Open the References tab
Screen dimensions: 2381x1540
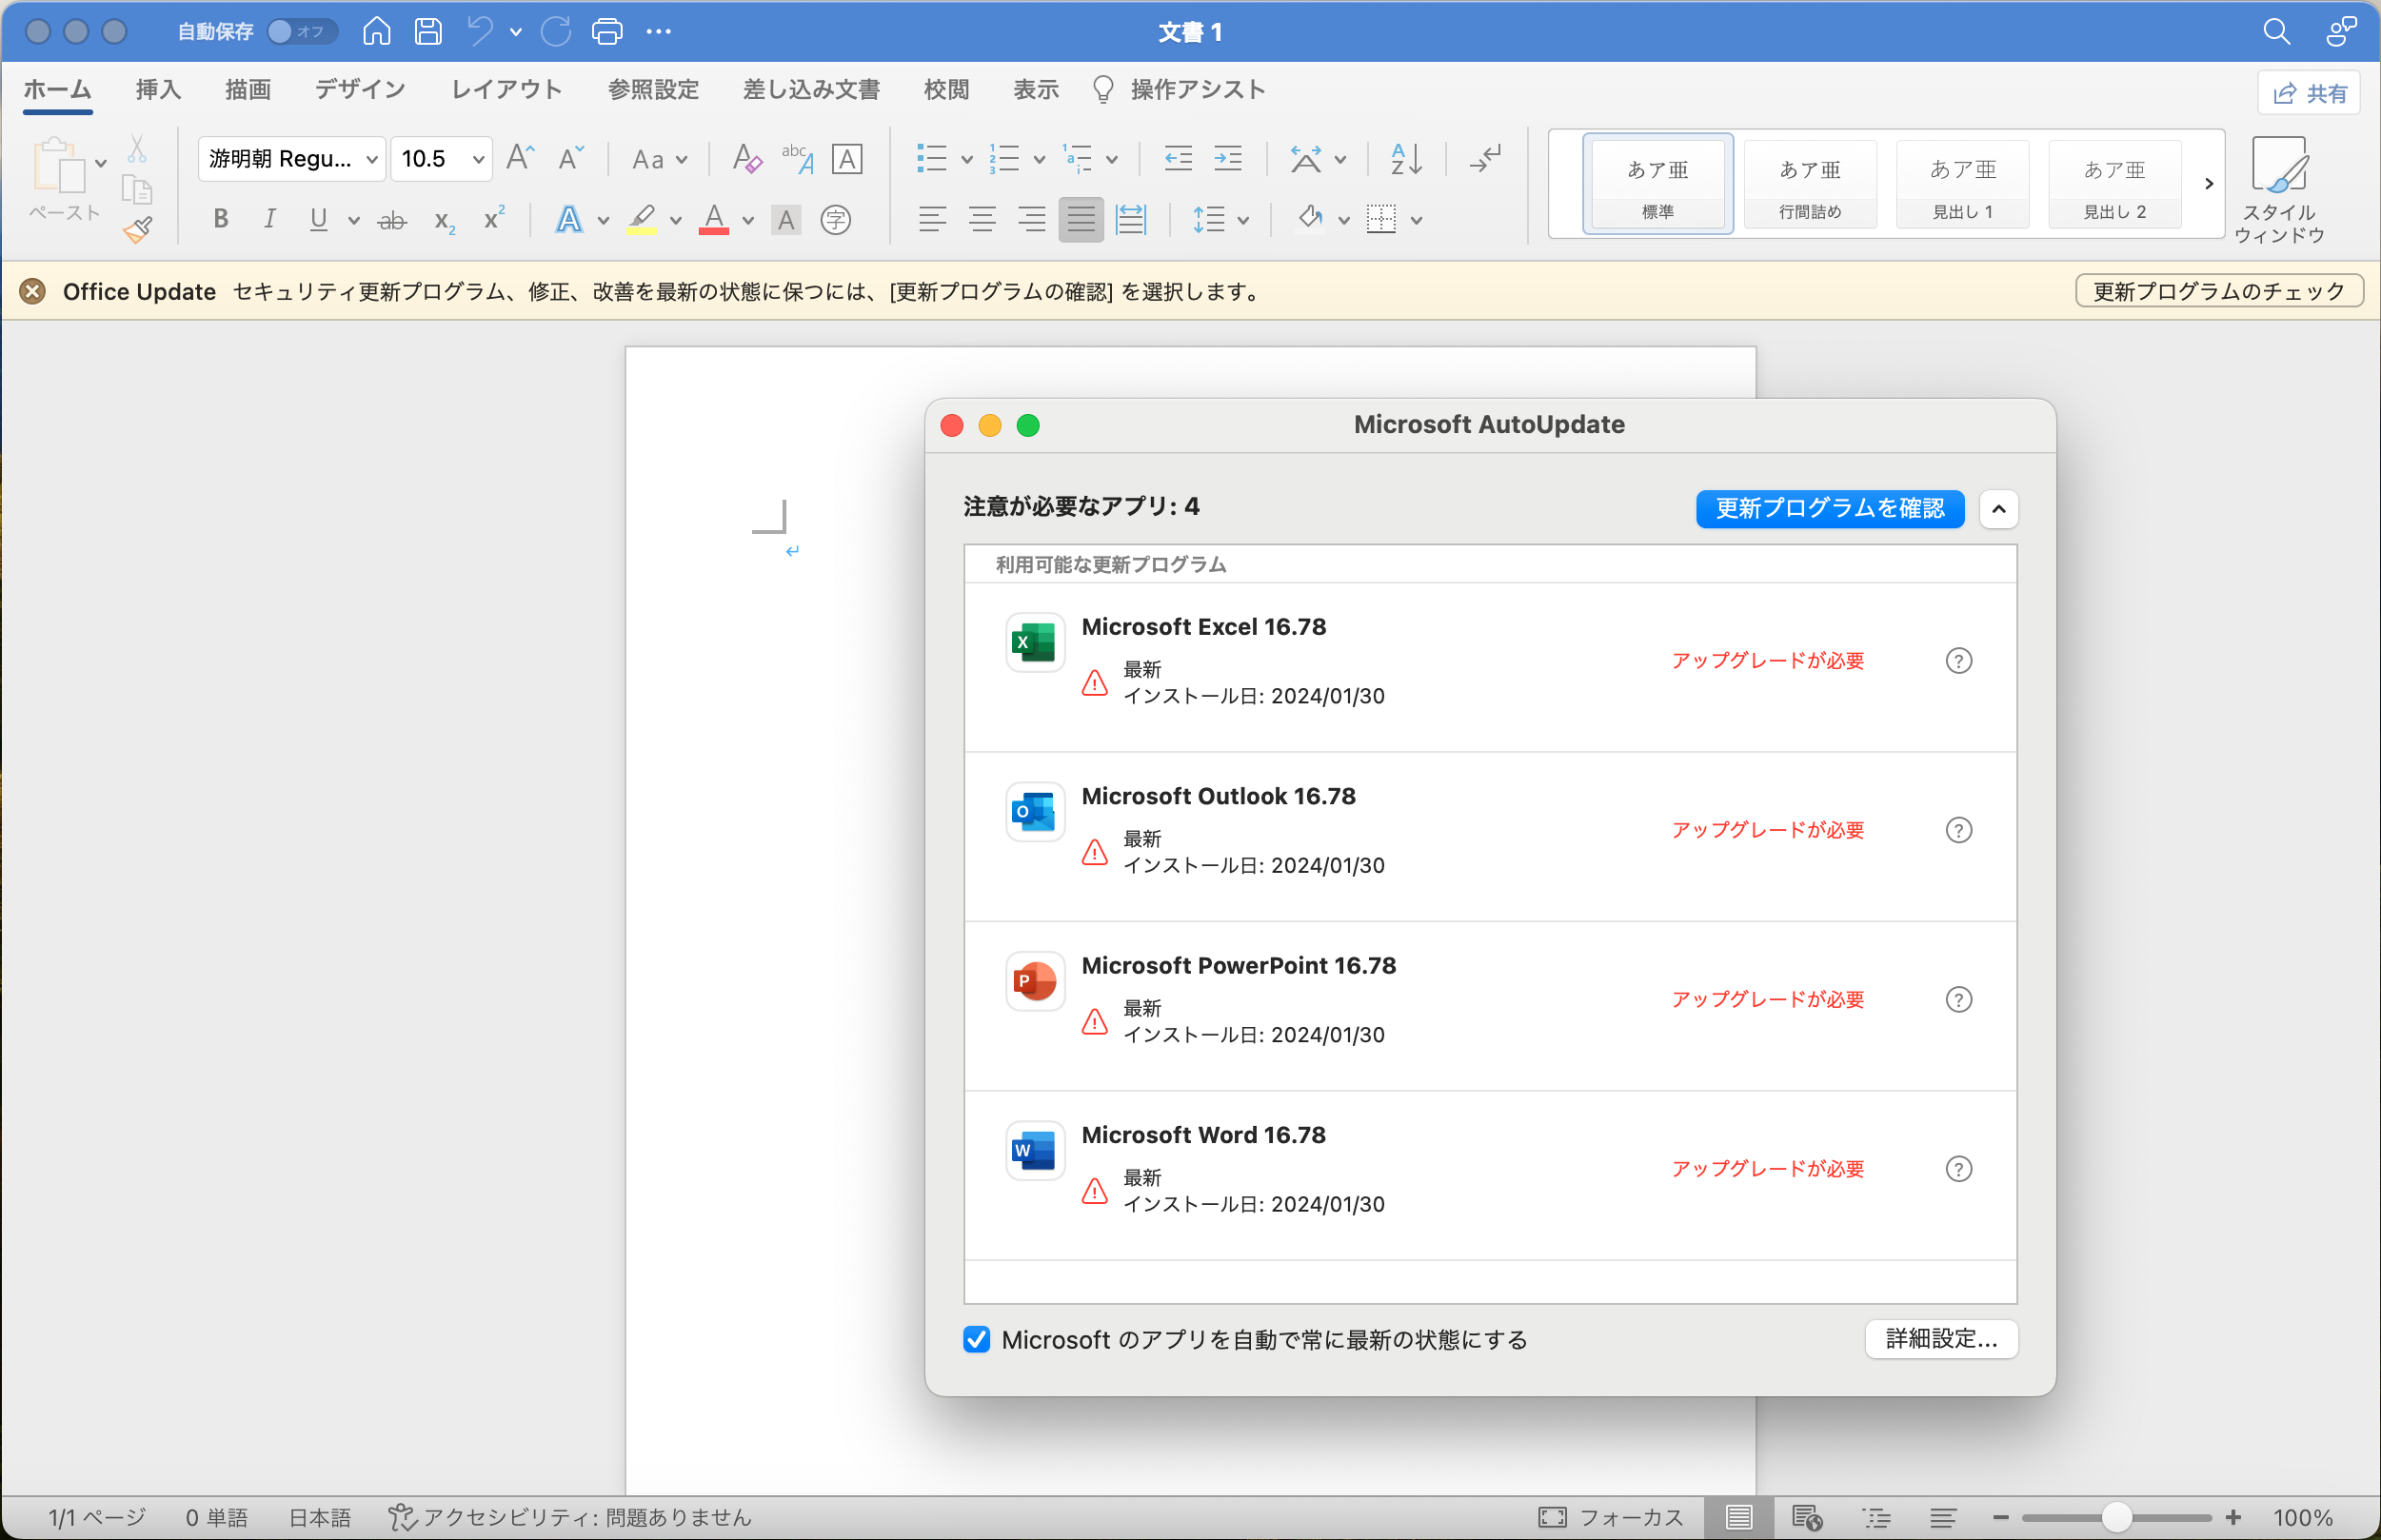pos(652,90)
